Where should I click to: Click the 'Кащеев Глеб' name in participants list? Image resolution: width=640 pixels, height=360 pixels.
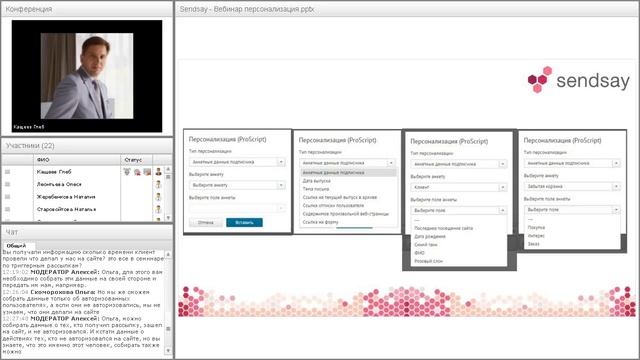(x=54, y=172)
